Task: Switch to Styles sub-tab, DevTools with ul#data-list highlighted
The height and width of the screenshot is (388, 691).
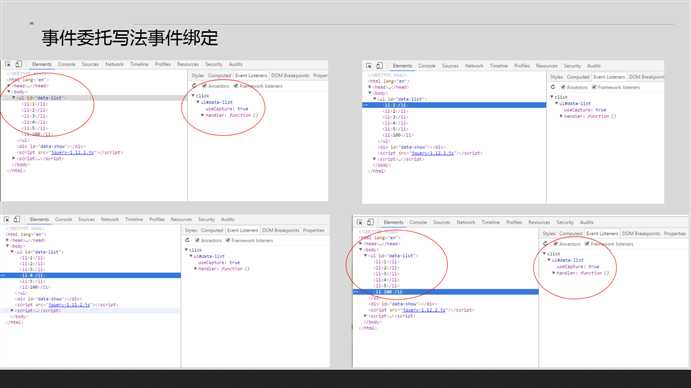Action: pos(198,76)
